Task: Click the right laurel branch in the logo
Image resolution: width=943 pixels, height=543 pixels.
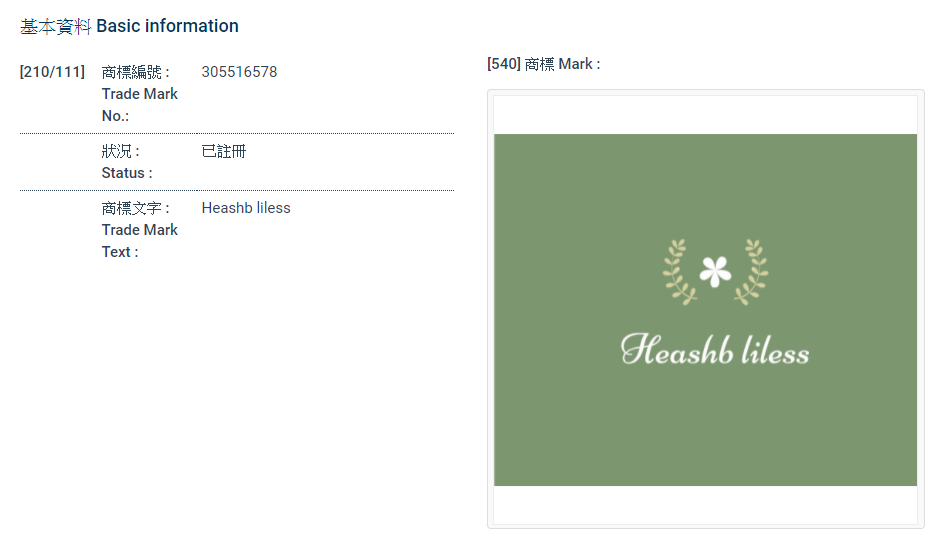Action: point(751,272)
